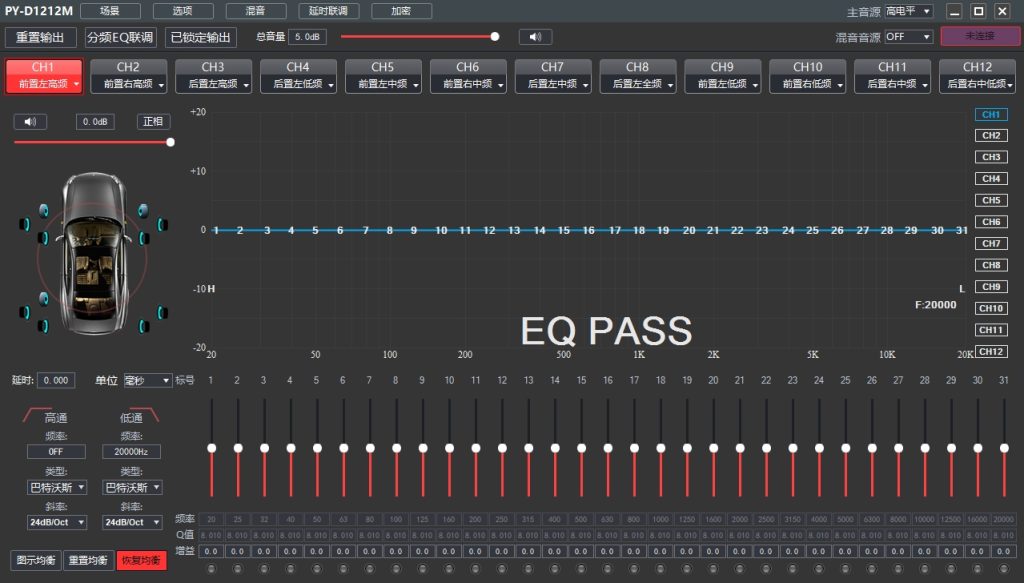Viewport: 1024px width, 583px height.
Task: Open the 场景 menu
Action: [x=110, y=11]
